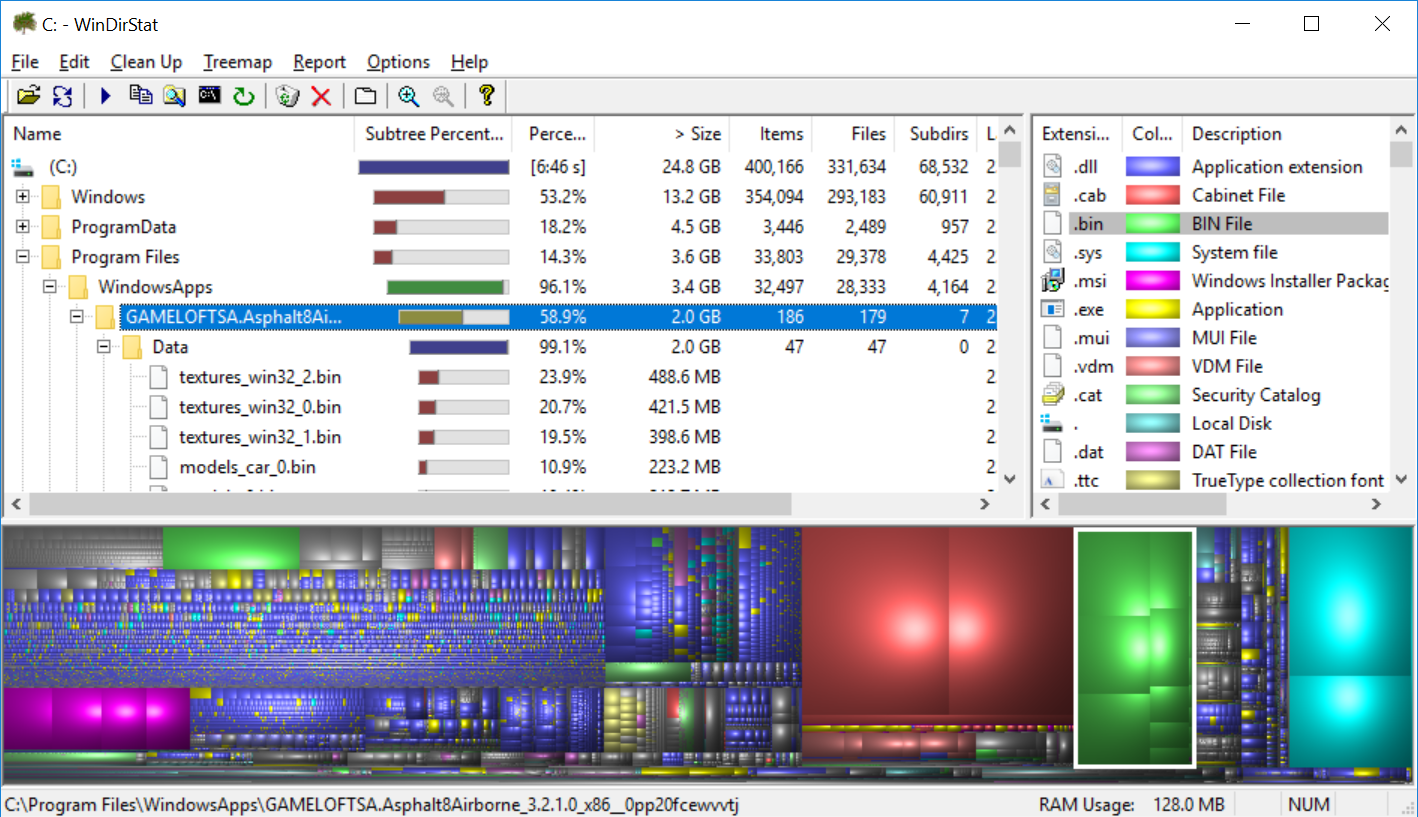The height and width of the screenshot is (817, 1418).
Task: Click the yellow question mark Help icon
Action: 487,96
